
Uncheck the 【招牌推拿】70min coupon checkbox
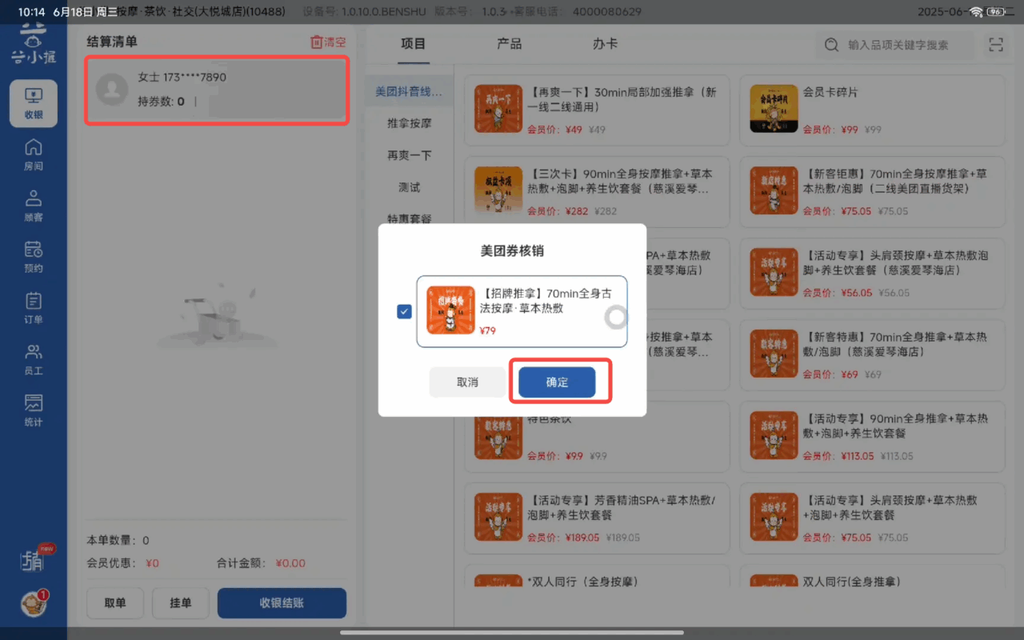[x=404, y=312]
